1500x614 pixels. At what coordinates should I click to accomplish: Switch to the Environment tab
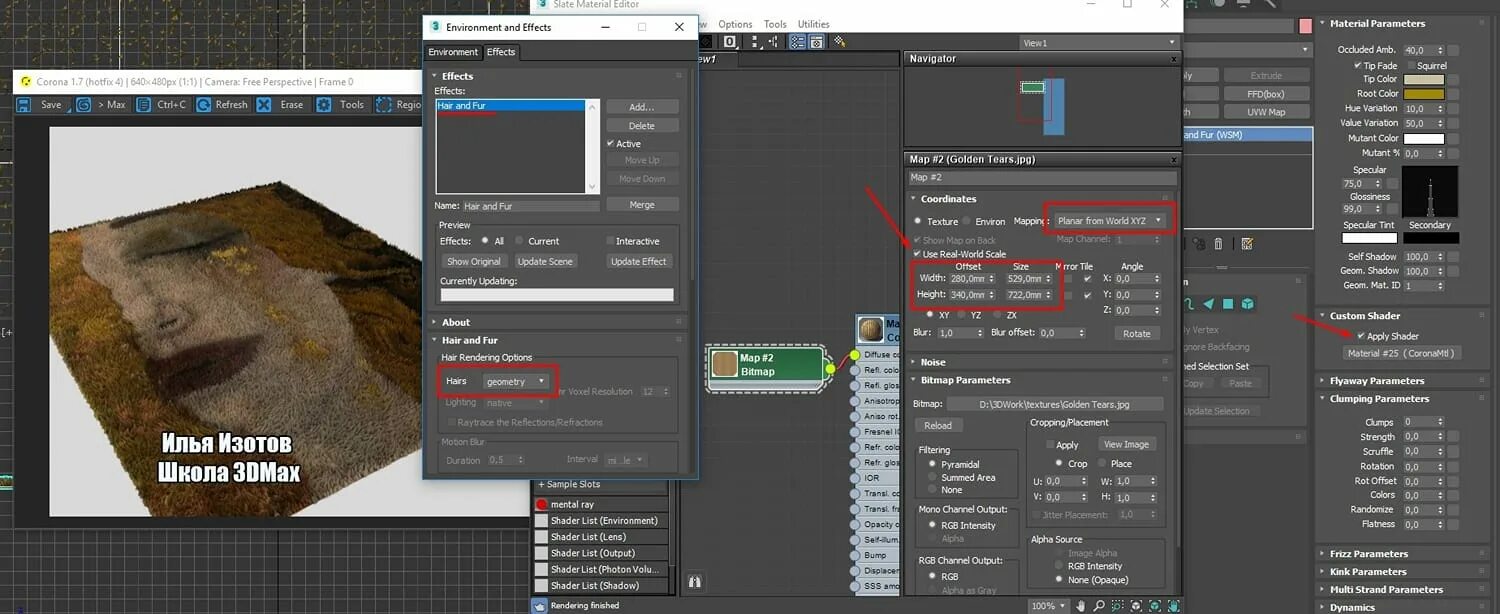point(454,53)
